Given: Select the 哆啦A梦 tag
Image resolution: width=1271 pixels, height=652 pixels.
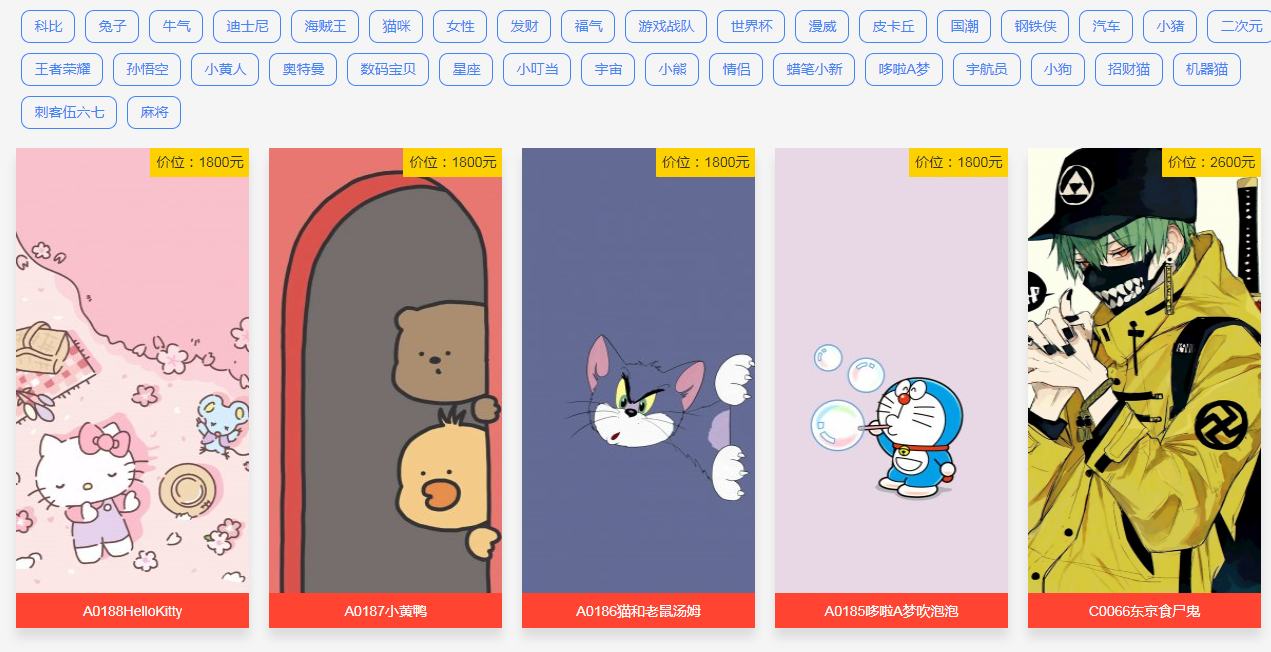Looking at the screenshot, I should click(904, 70).
